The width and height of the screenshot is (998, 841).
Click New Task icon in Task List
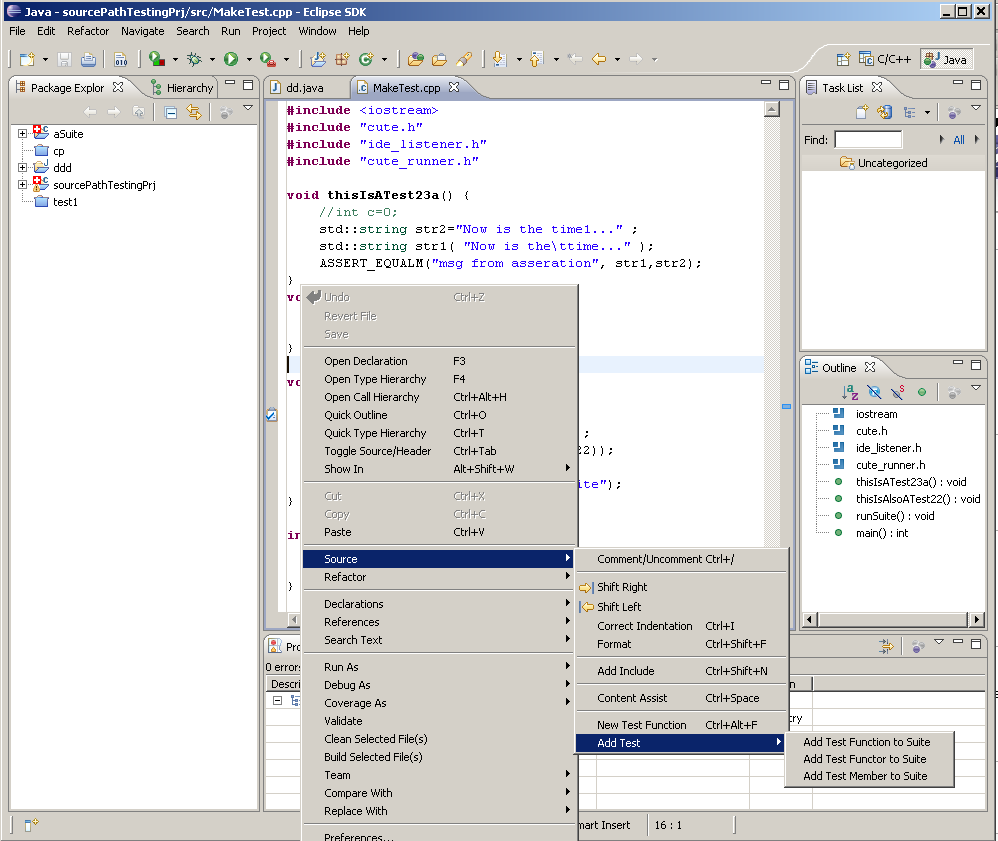(862, 113)
